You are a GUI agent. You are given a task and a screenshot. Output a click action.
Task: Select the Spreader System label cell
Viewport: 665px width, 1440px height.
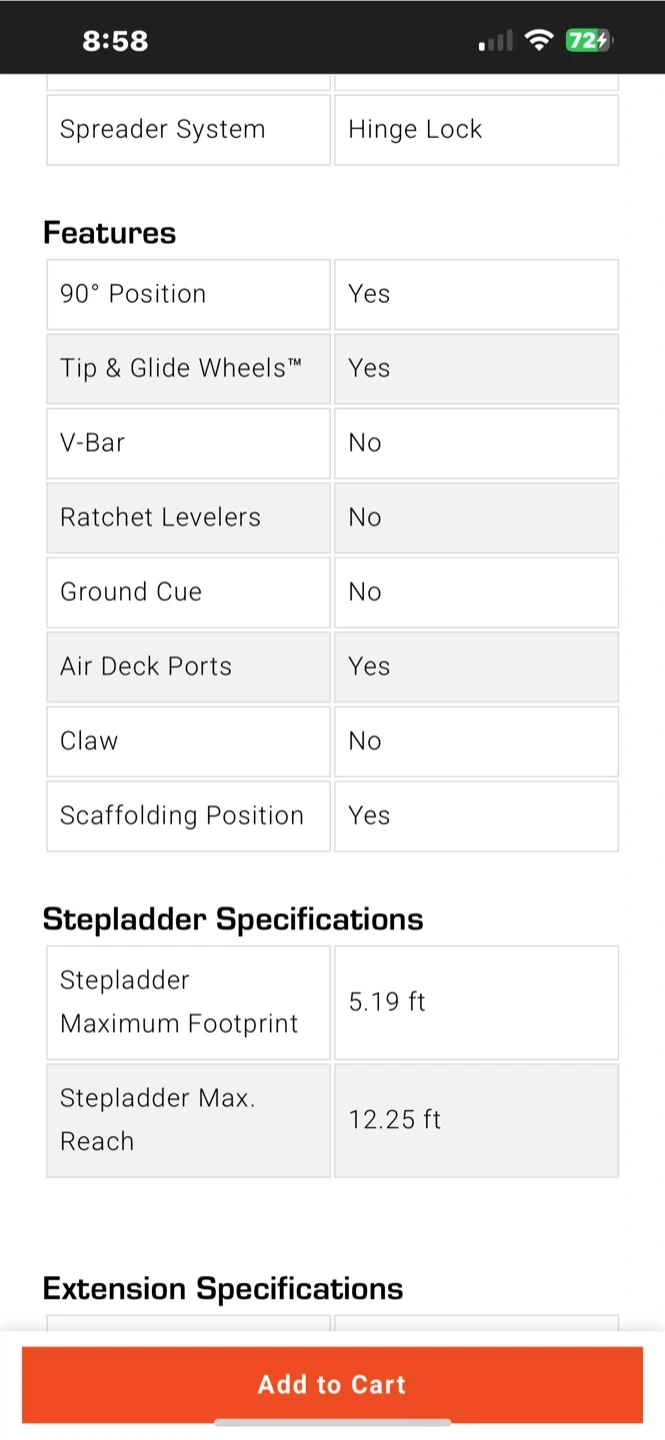pyautogui.click(x=188, y=129)
